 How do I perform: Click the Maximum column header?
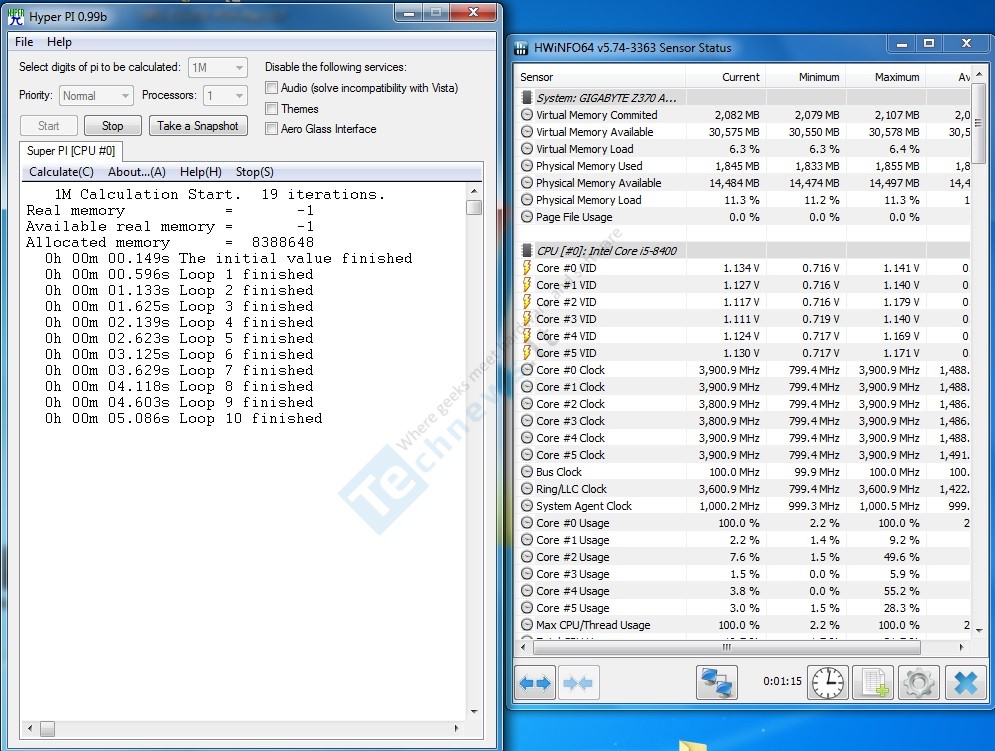point(885,77)
